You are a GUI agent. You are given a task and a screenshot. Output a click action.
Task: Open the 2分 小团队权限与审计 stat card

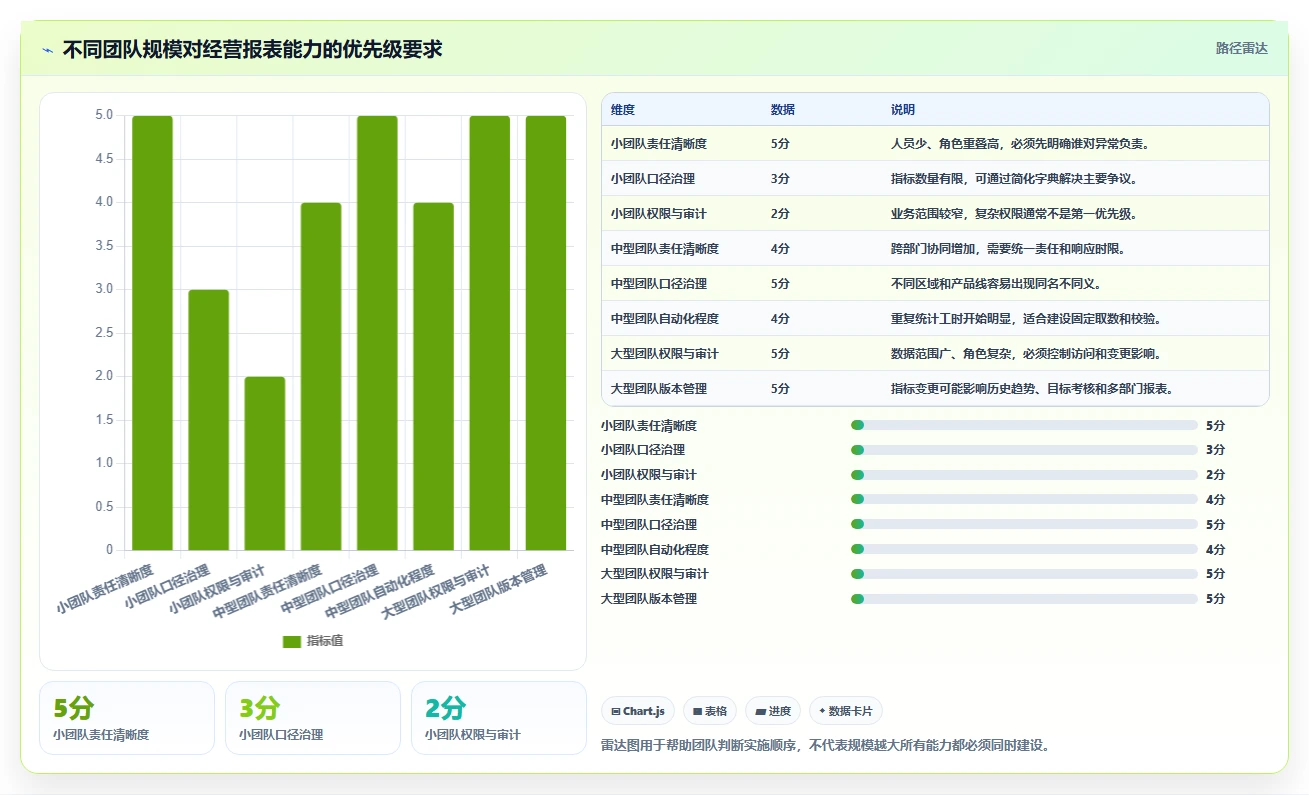499,718
